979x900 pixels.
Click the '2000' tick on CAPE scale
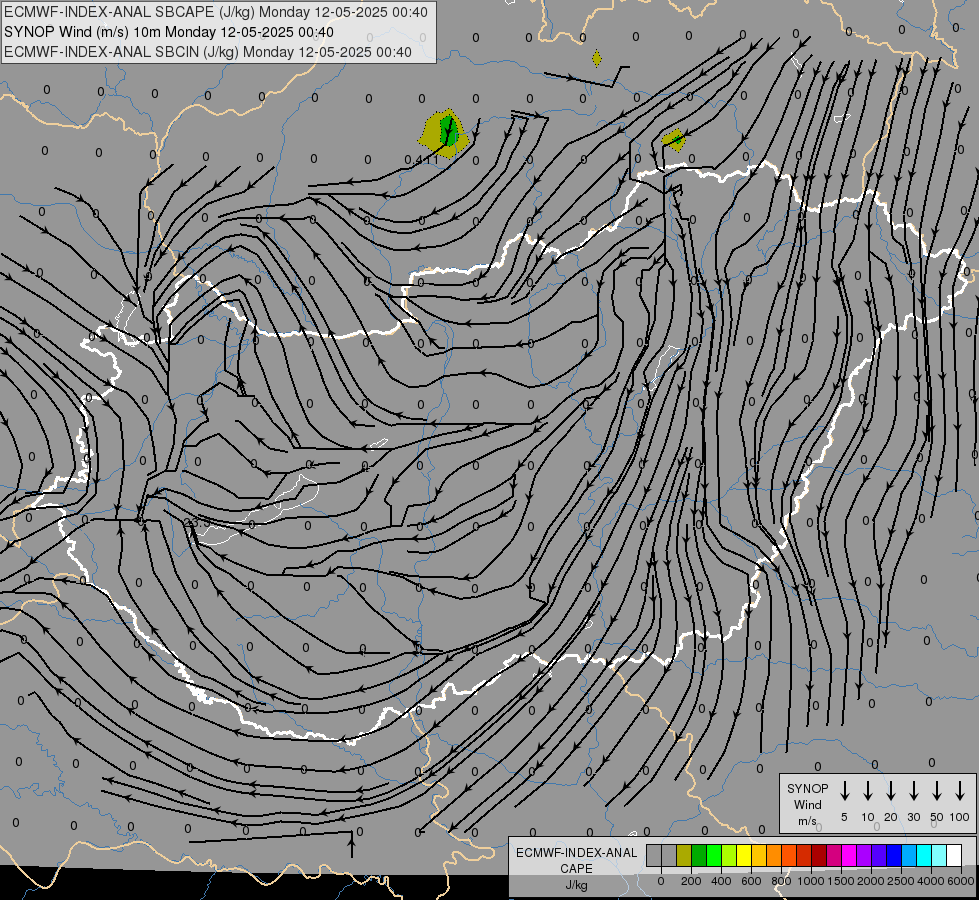coord(871,881)
